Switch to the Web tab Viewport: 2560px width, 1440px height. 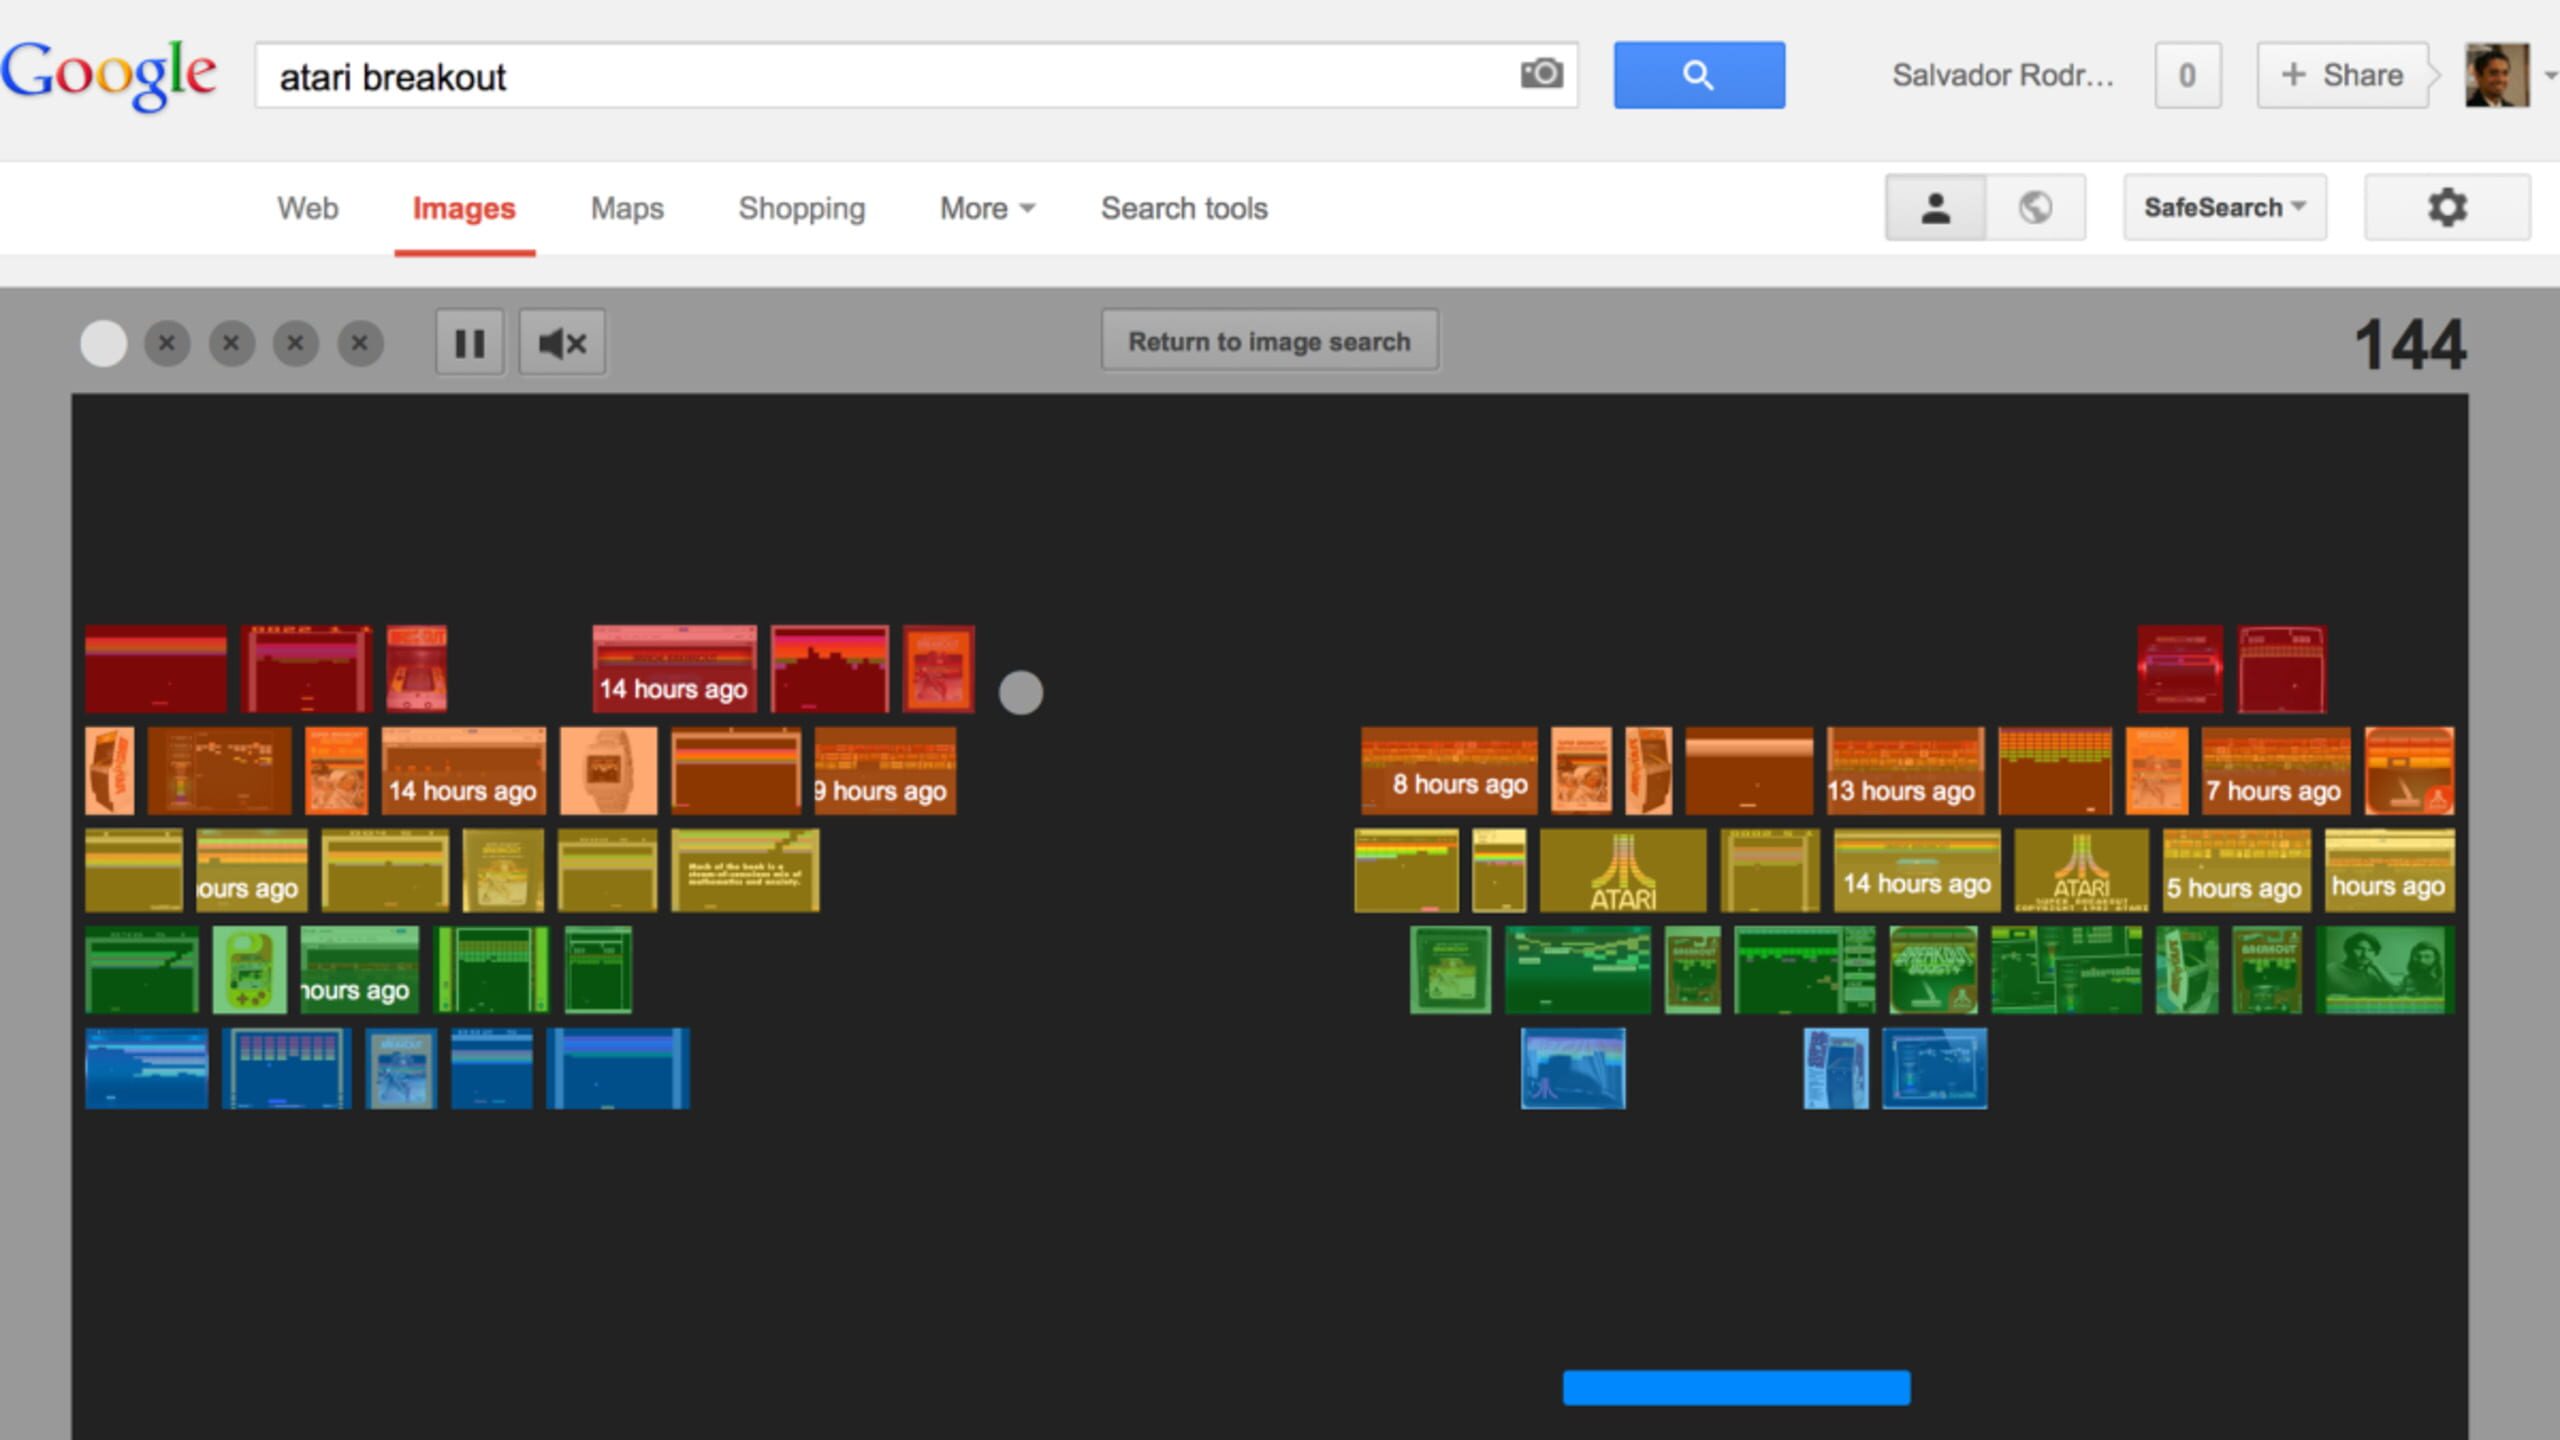click(x=307, y=209)
